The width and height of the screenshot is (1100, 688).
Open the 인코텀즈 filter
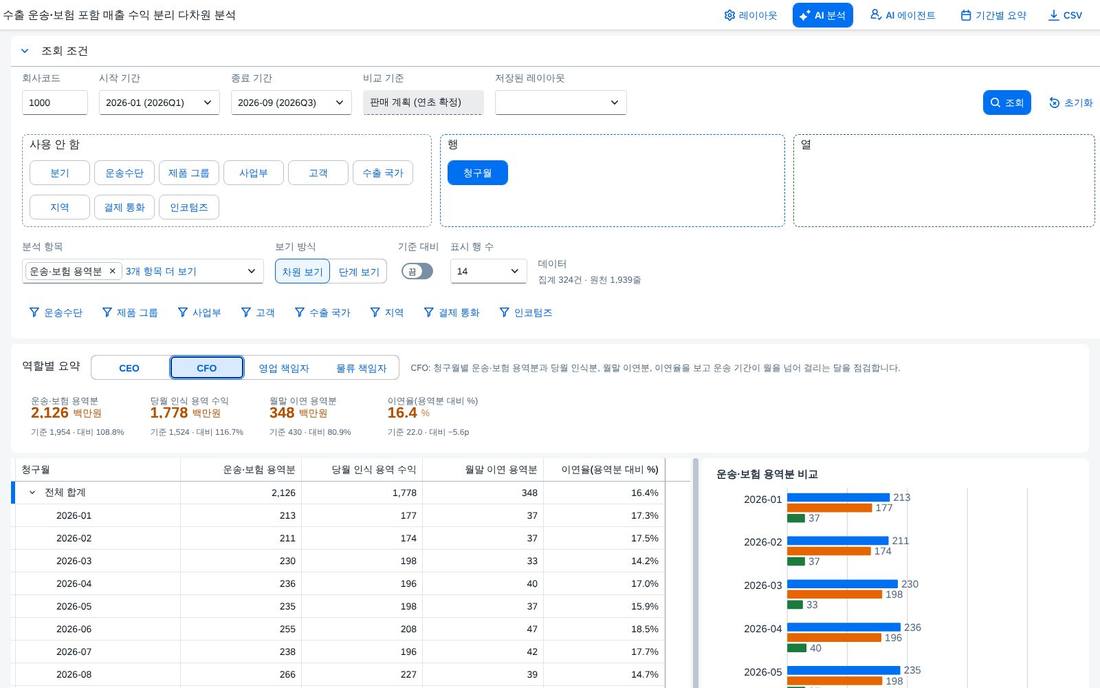pyautogui.click(x=525, y=312)
